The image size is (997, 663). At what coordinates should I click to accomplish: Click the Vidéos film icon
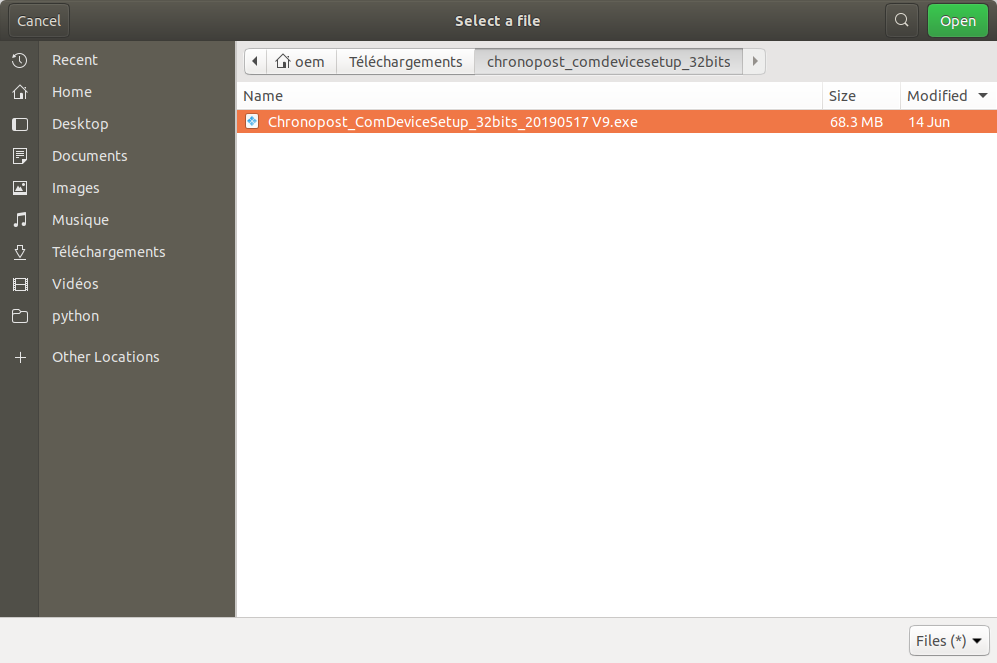pos(19,284)
